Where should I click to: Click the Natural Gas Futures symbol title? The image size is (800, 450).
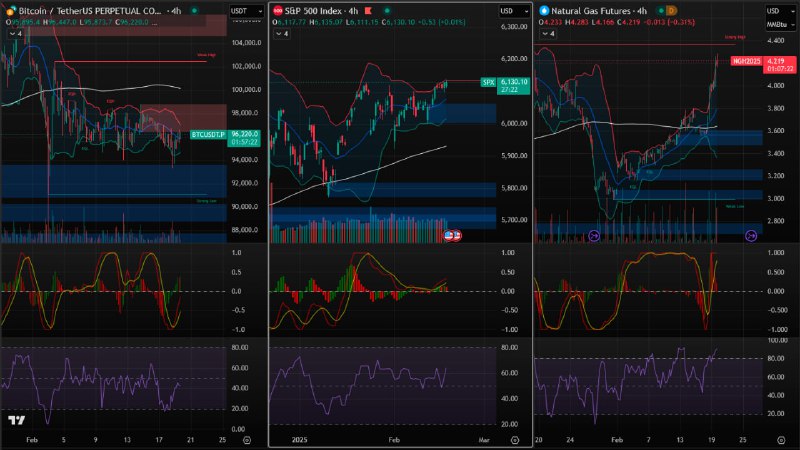[593, 11]
